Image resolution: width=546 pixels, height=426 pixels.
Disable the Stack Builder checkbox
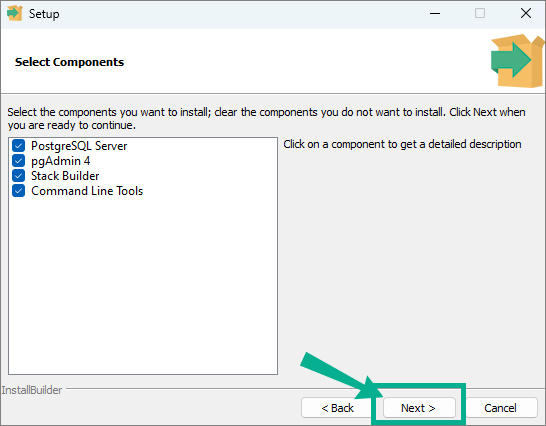tap(18, 176)
